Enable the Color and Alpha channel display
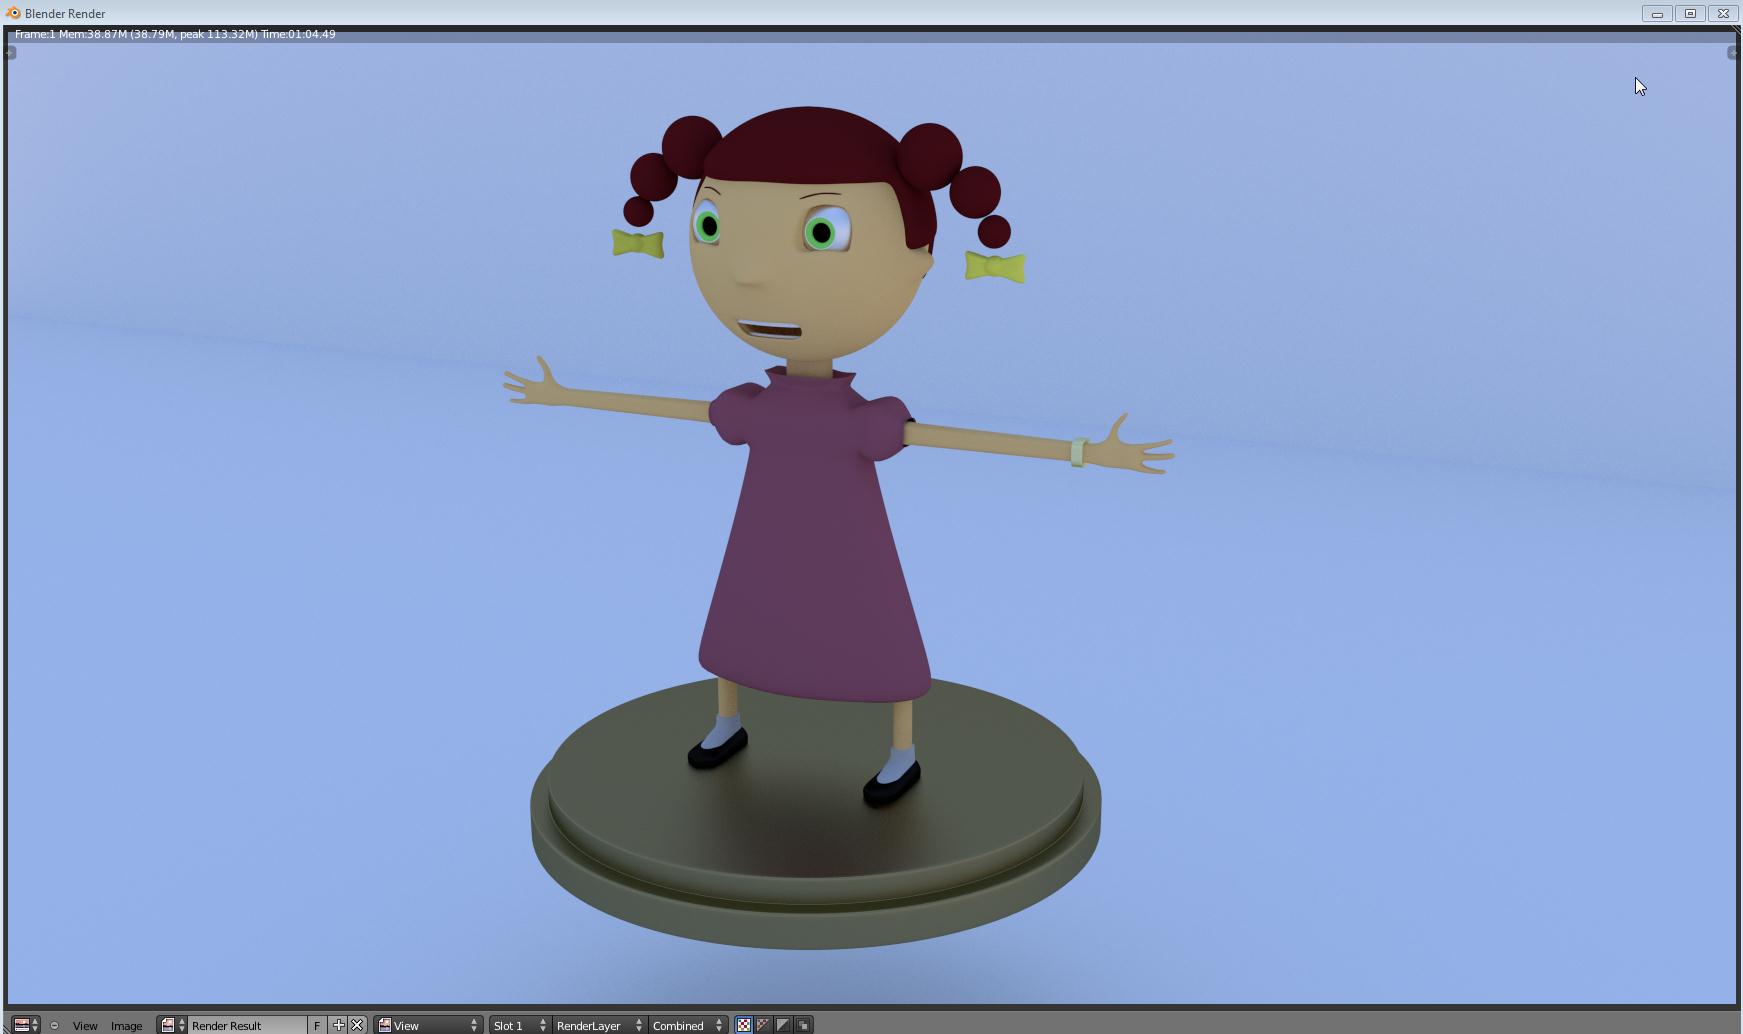The image size is (1743, 1034). [x=744, y=1025]
